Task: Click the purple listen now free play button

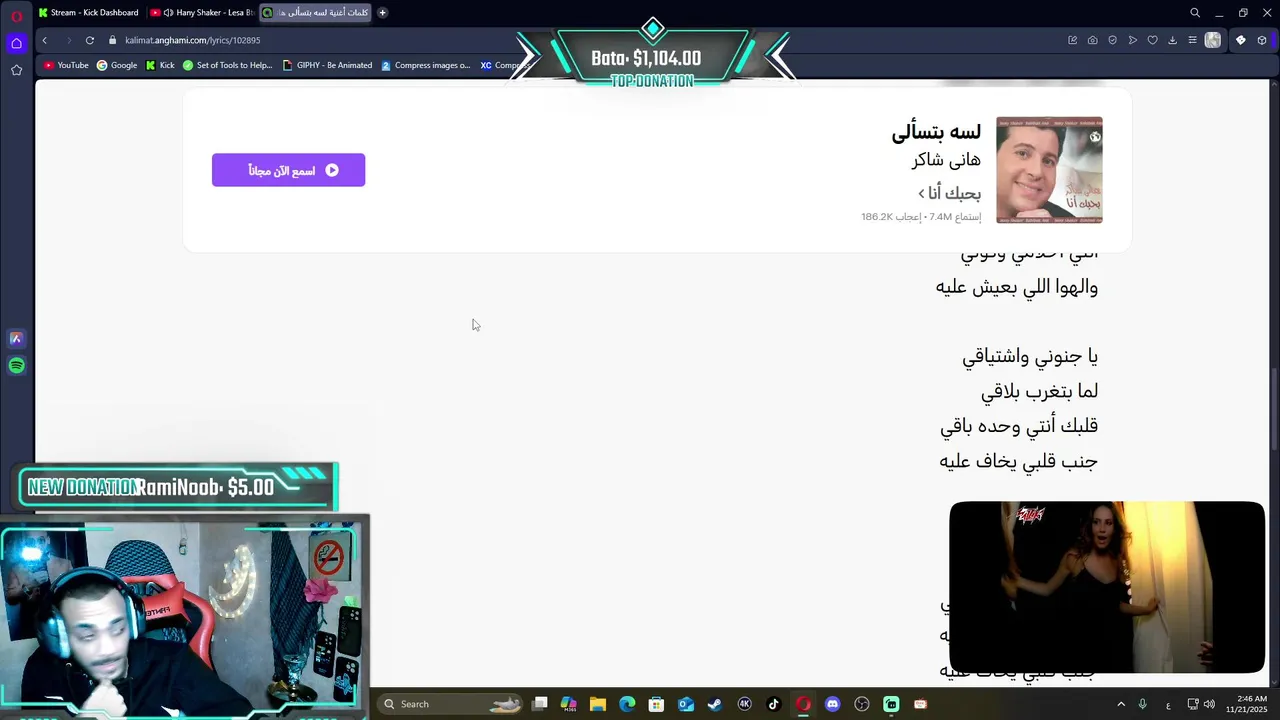Action: click(288, 170)
